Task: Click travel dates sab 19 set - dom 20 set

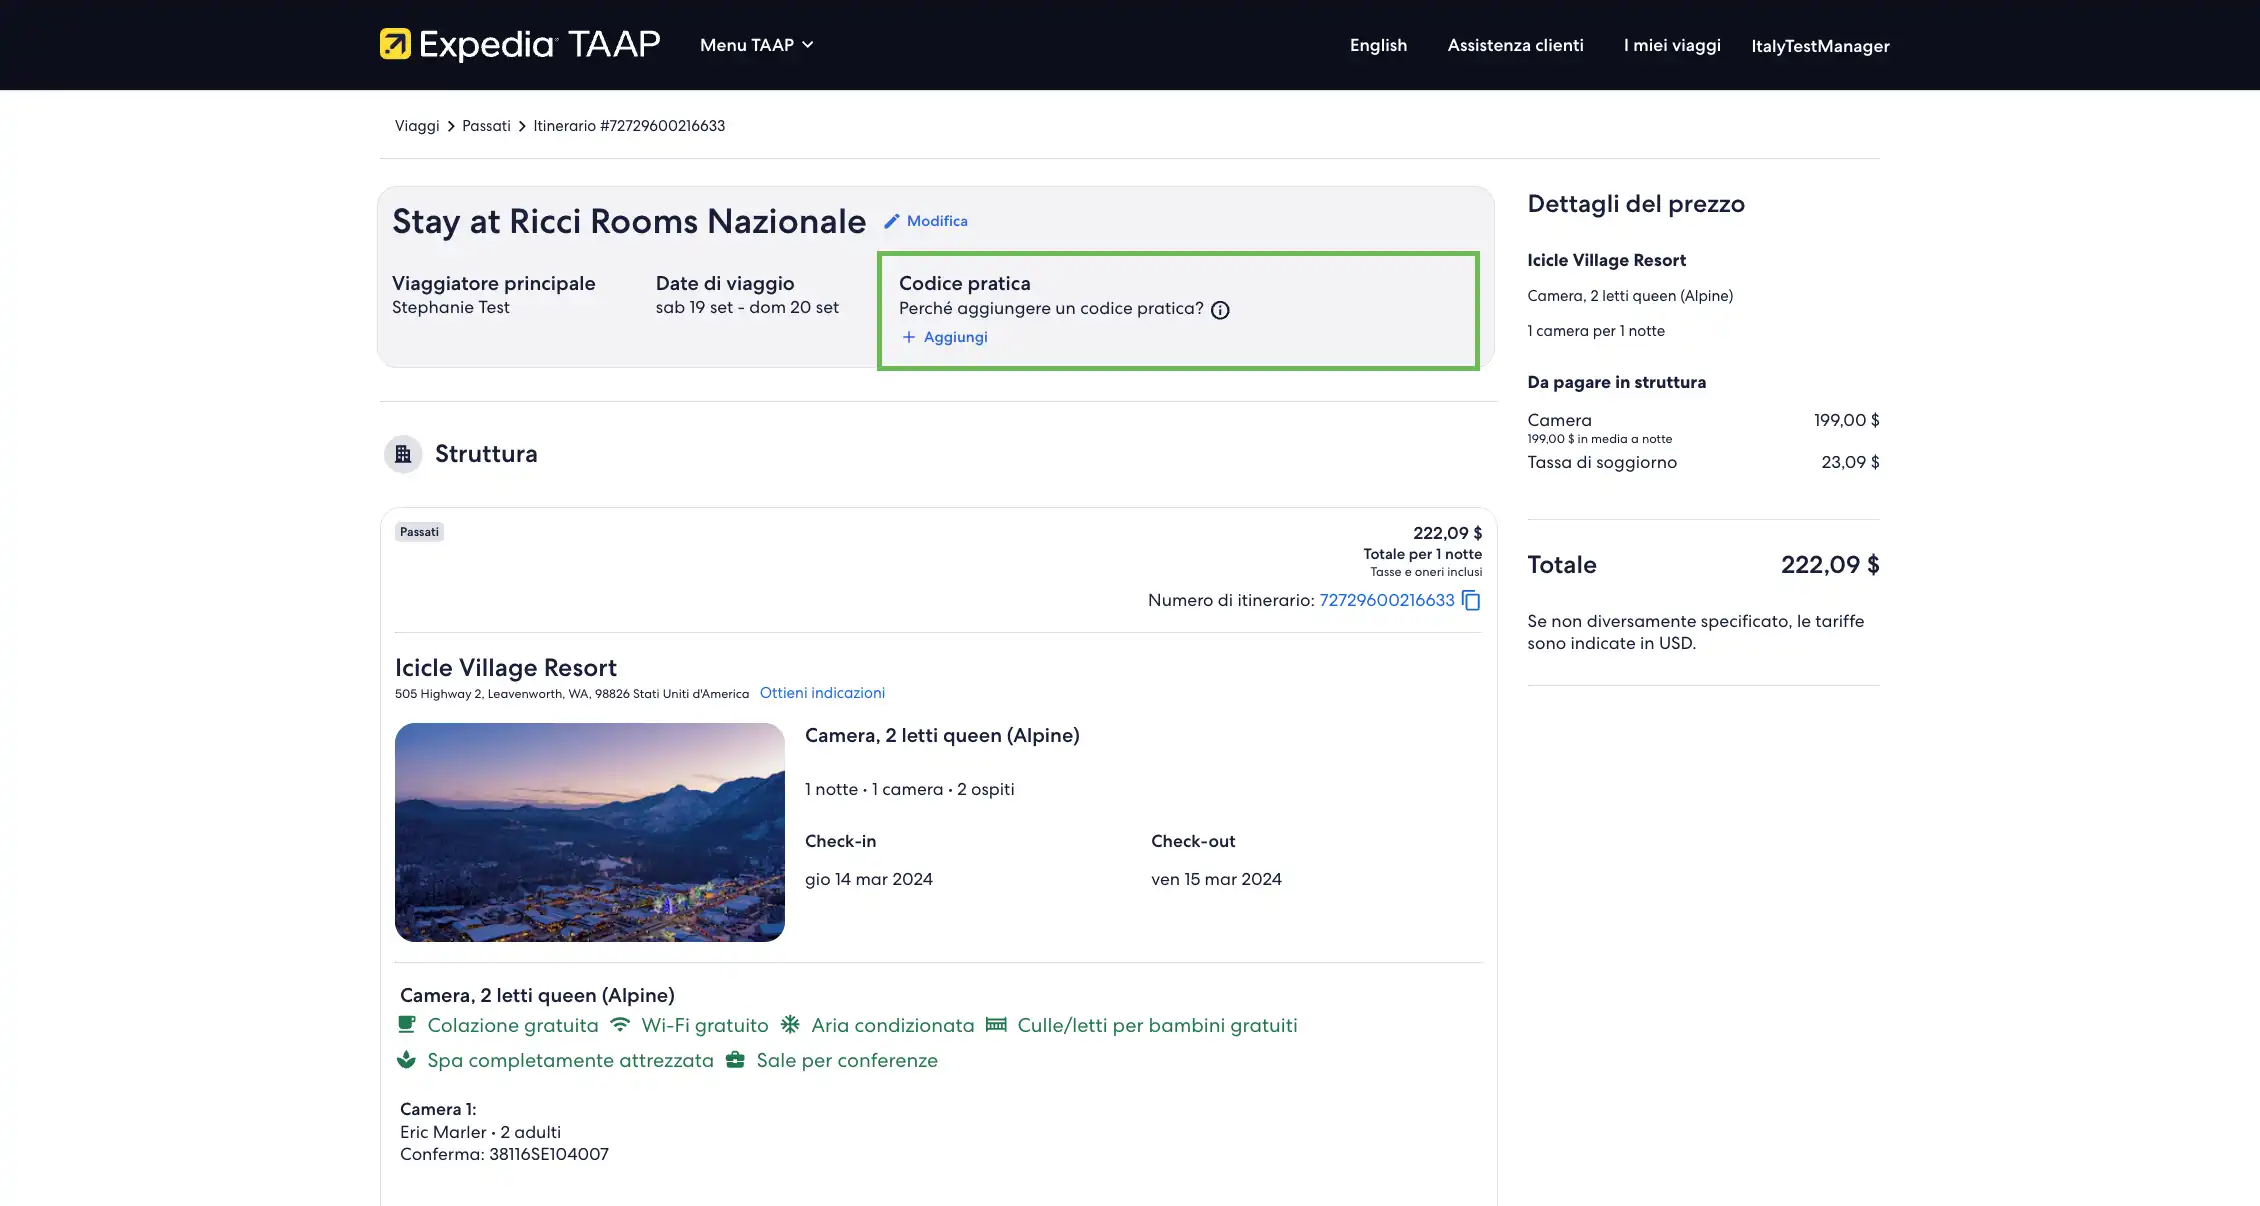Action: (747, 308)
